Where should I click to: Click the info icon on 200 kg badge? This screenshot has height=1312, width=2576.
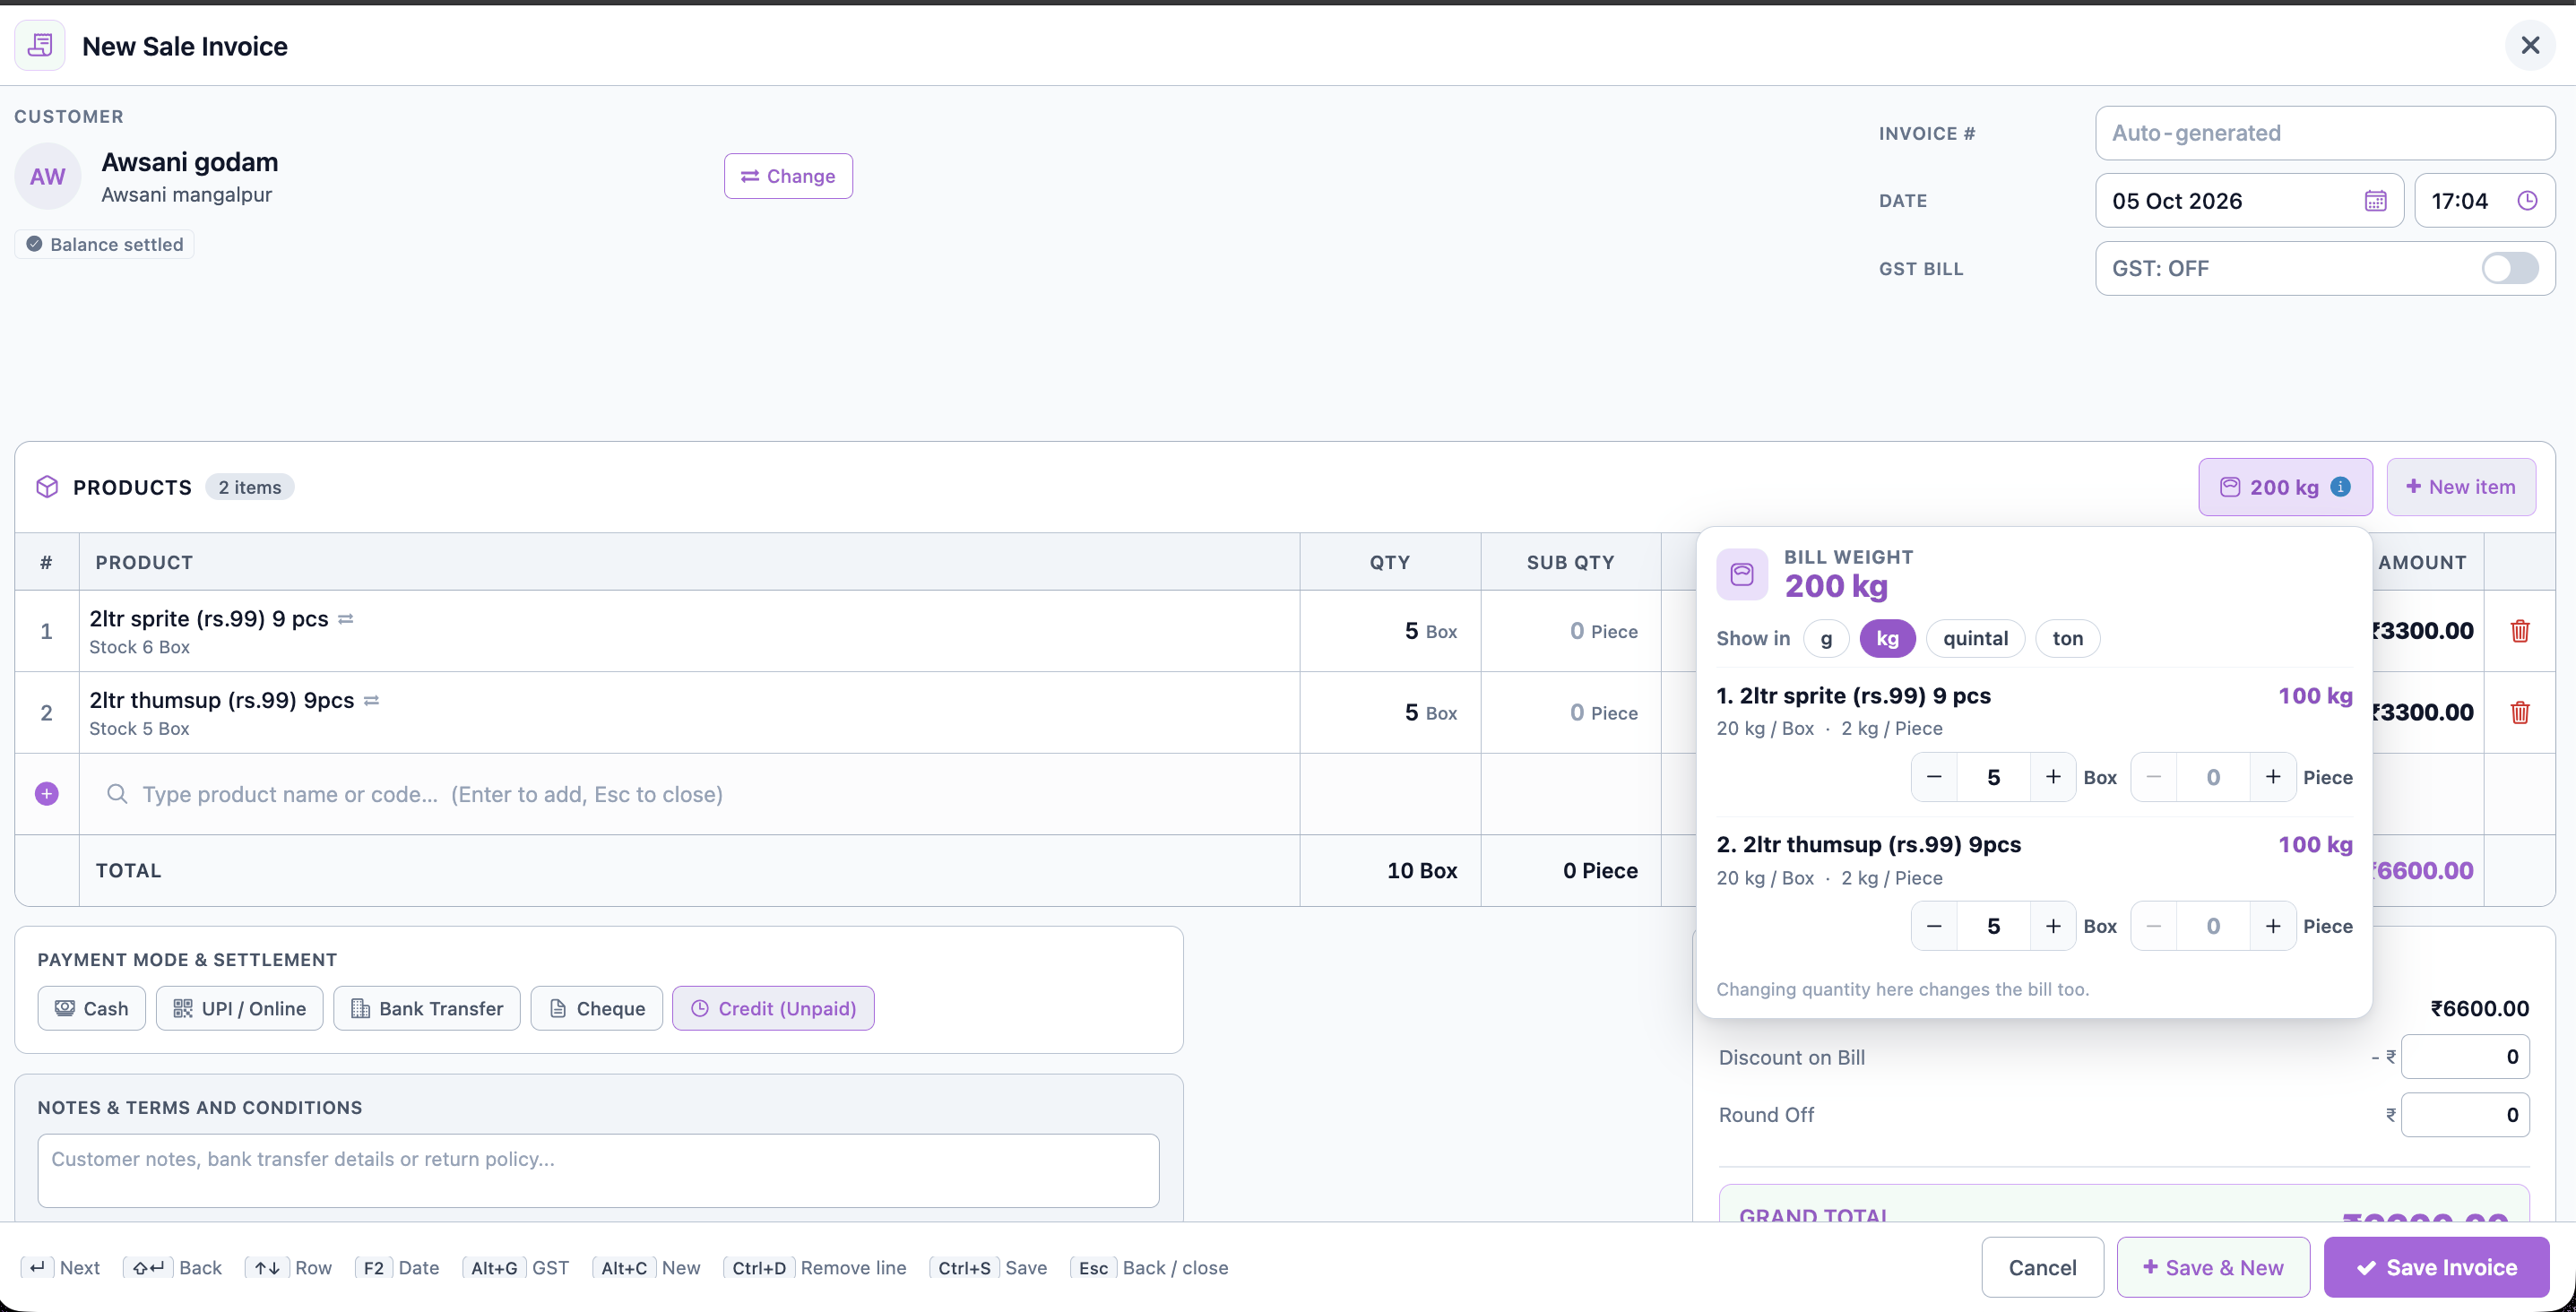click(2340, 487)
